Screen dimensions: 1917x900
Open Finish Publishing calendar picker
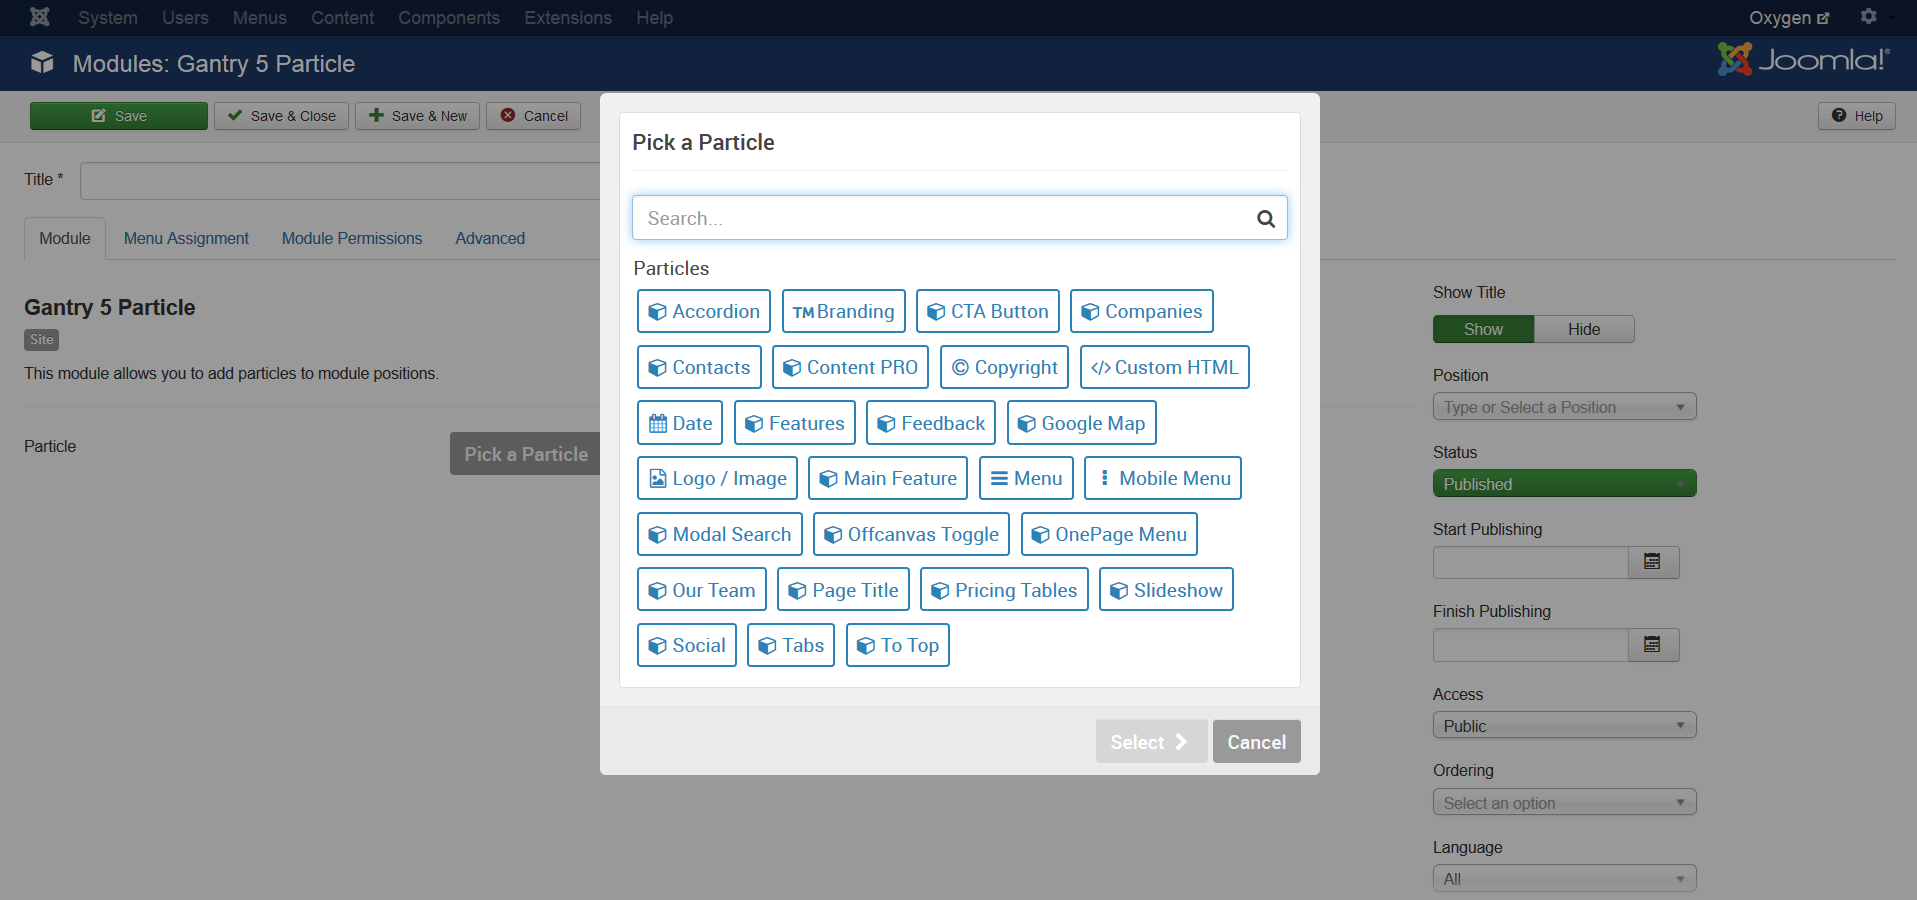click(1652, 645)
